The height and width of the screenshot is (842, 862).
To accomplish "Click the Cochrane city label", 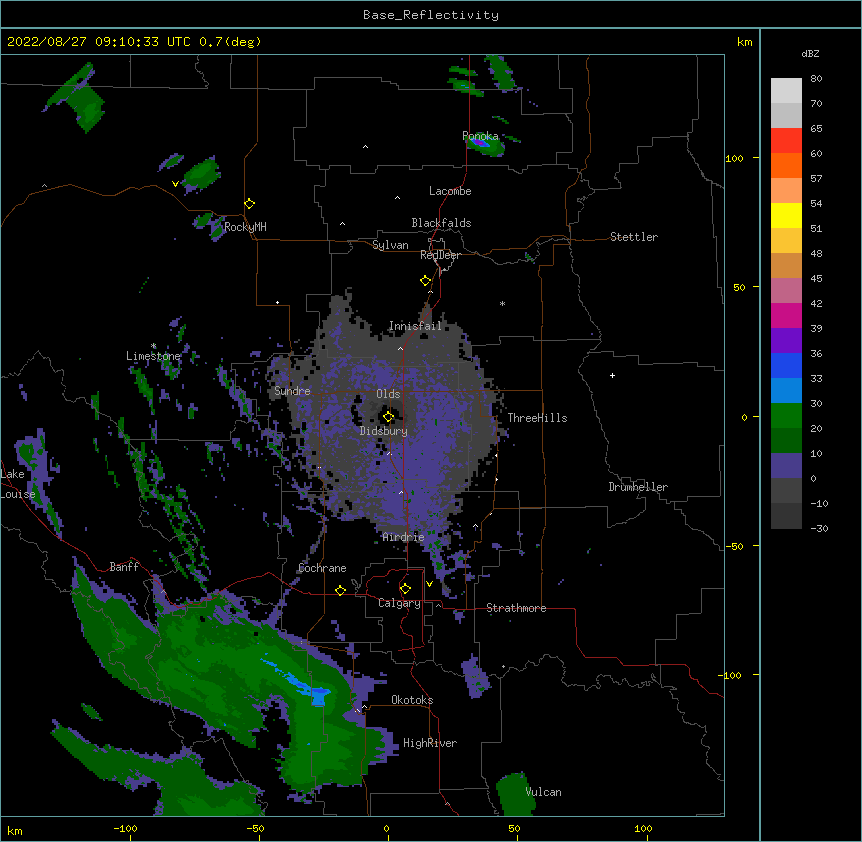I will [322, 568].
